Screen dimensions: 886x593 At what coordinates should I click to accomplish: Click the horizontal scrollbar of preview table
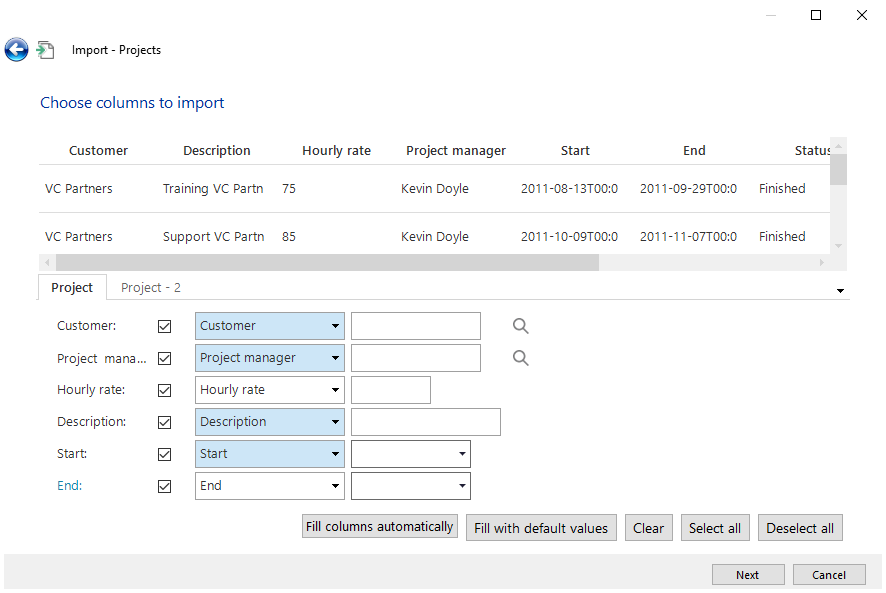point(319,262)
